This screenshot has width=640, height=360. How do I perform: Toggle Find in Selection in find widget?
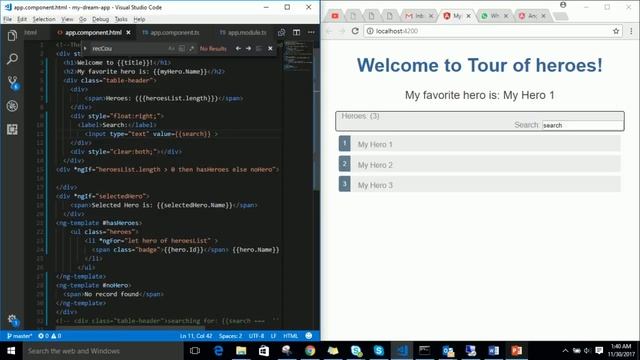tap(259, 48)
